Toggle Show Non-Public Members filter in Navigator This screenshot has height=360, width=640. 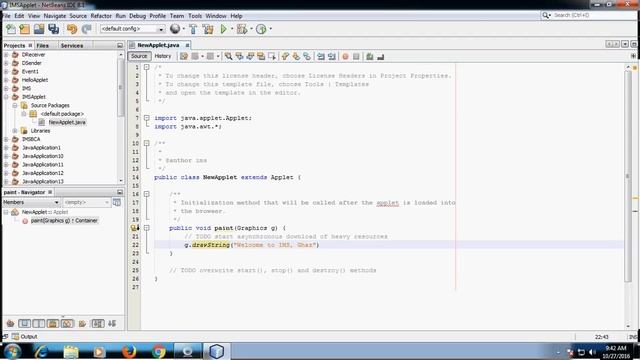click(x=53, y=324)
